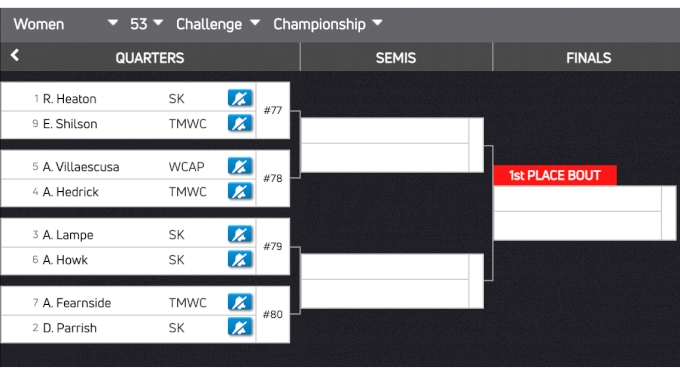
Task: Click the blue icon beside A. Hedrick
Action: point(240,192)
